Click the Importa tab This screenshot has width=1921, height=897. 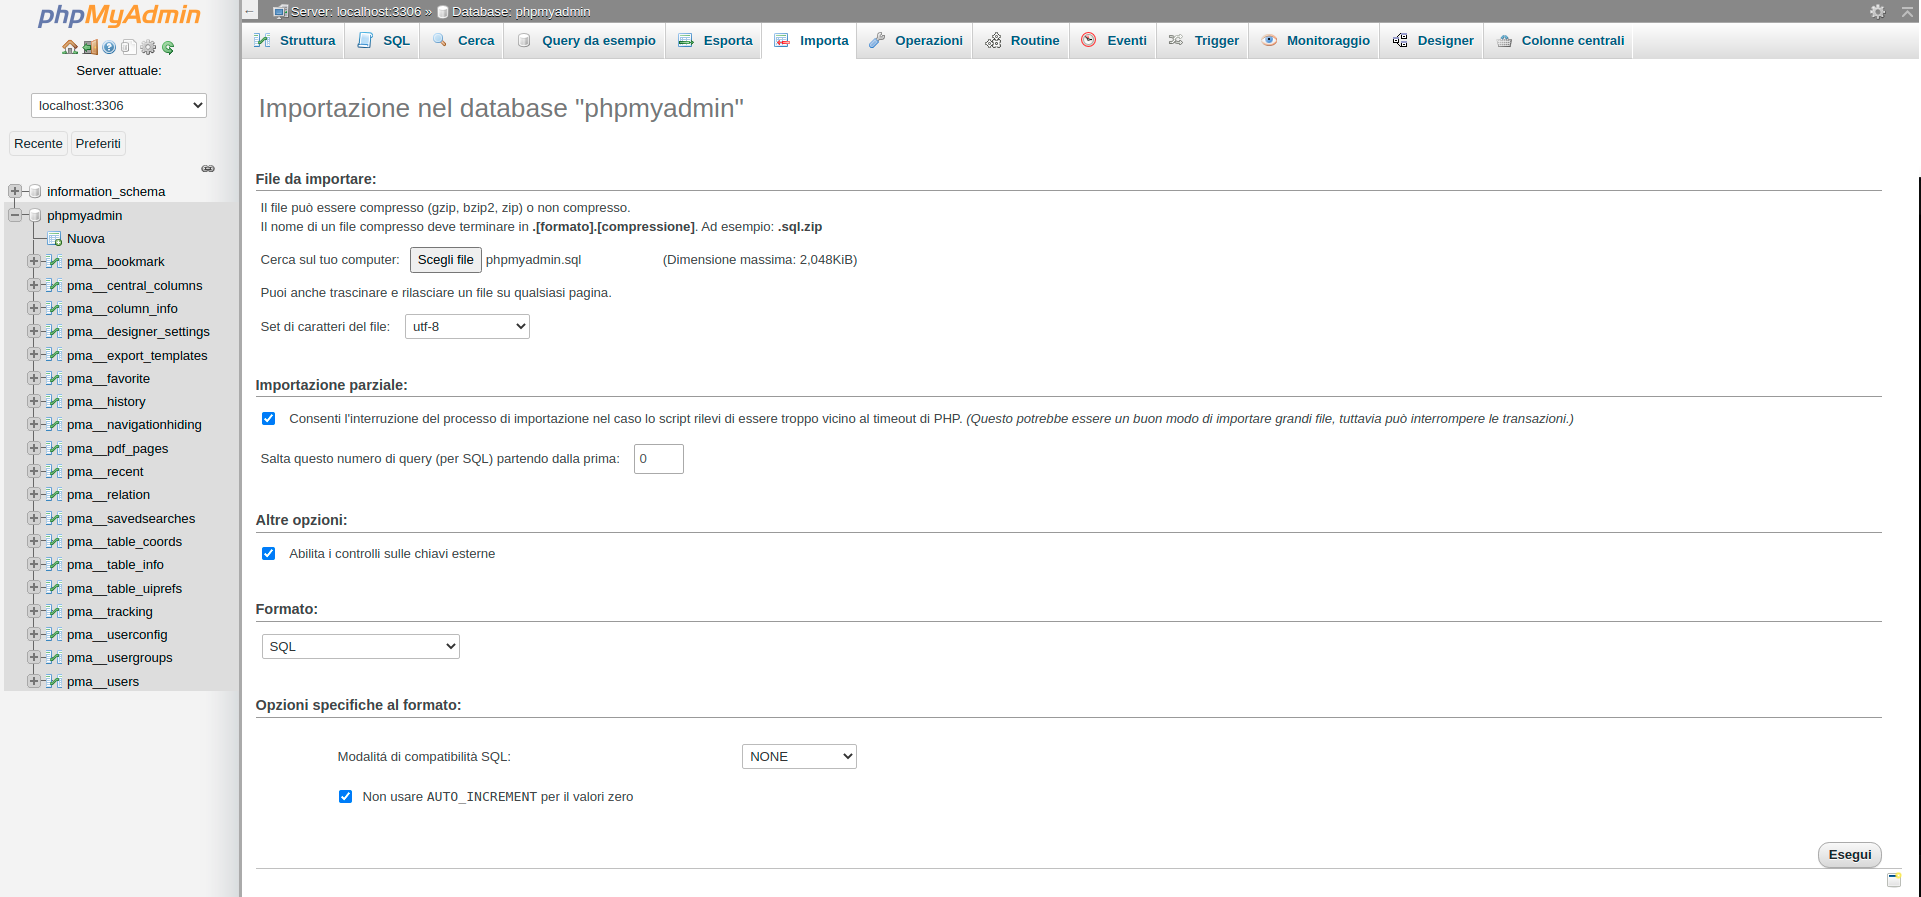810,40
